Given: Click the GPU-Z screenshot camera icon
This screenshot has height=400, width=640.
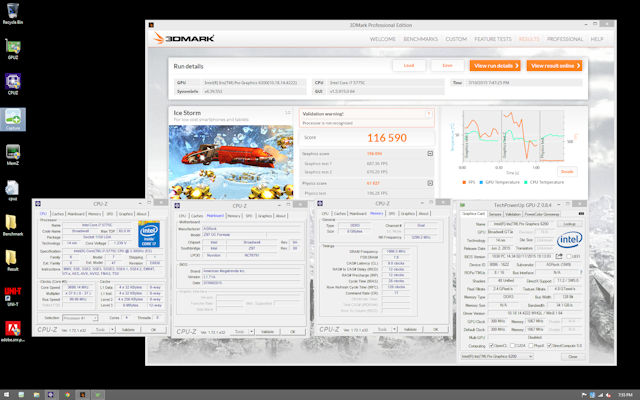Looking at the screenshot, I should (581, 213).
